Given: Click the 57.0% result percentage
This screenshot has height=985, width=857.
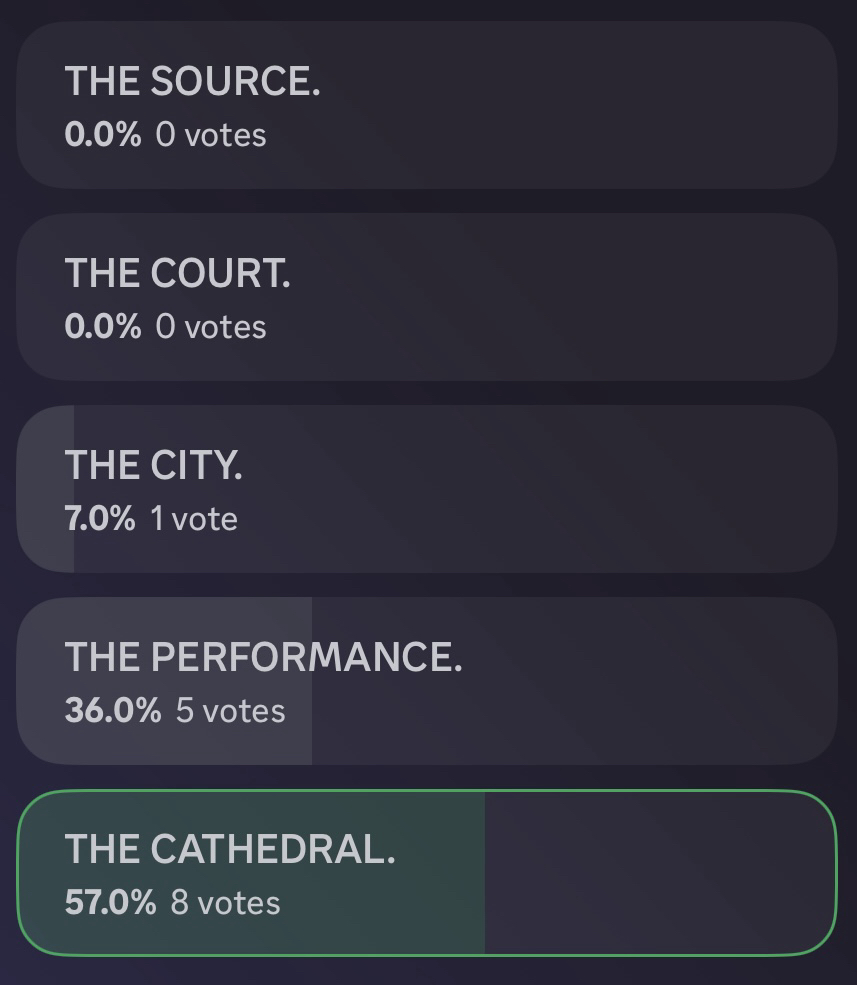Looking at the screenshot, I should point(110,903).
